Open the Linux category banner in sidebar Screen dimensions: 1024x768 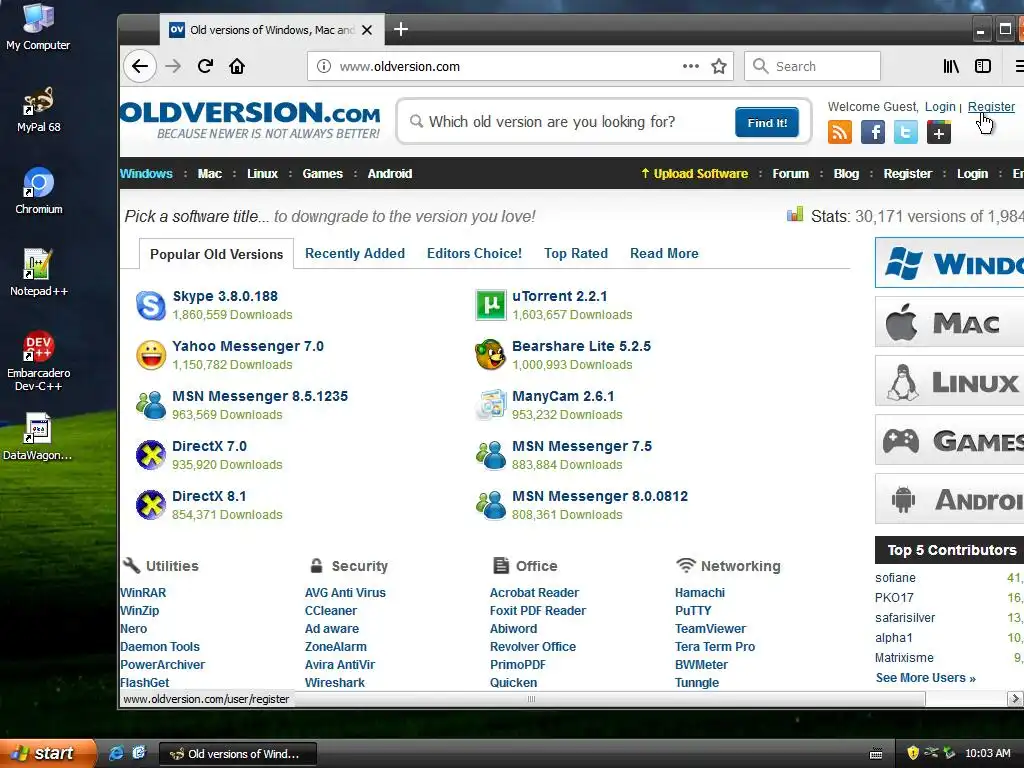(x=950, y=381)
